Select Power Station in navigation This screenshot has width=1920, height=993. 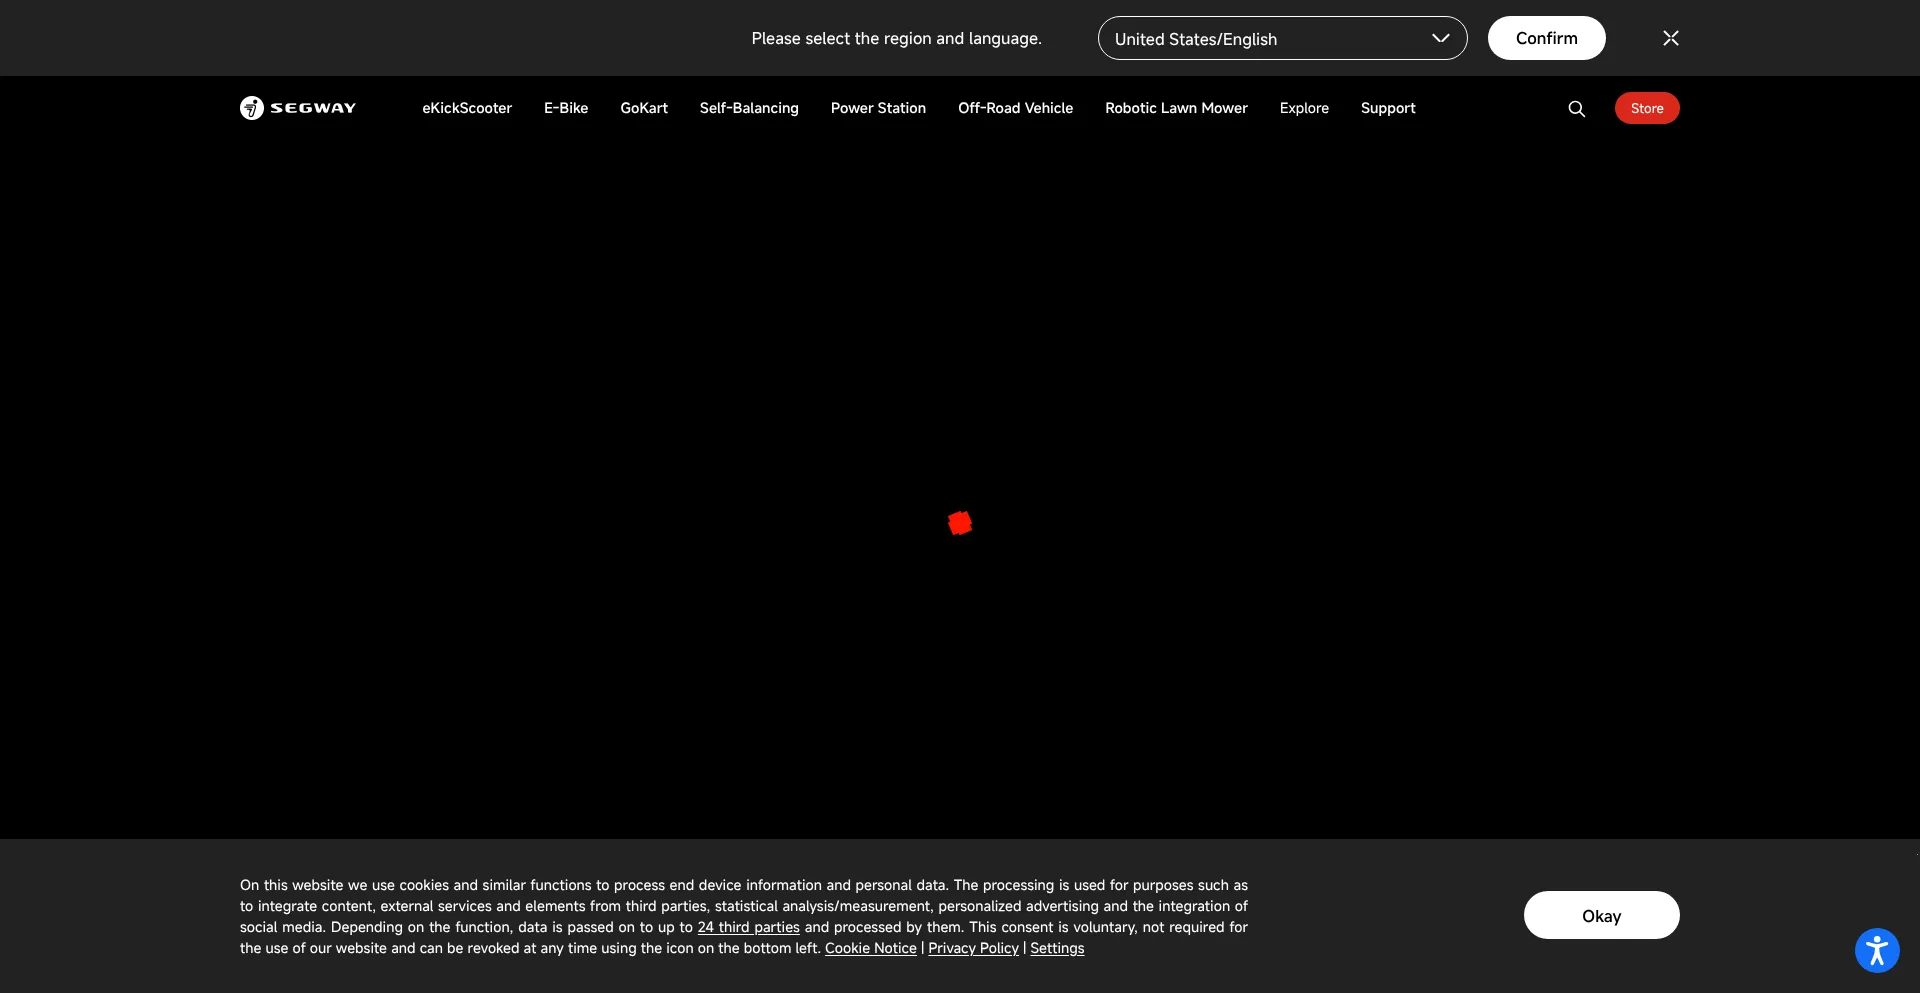pos(878,108)
